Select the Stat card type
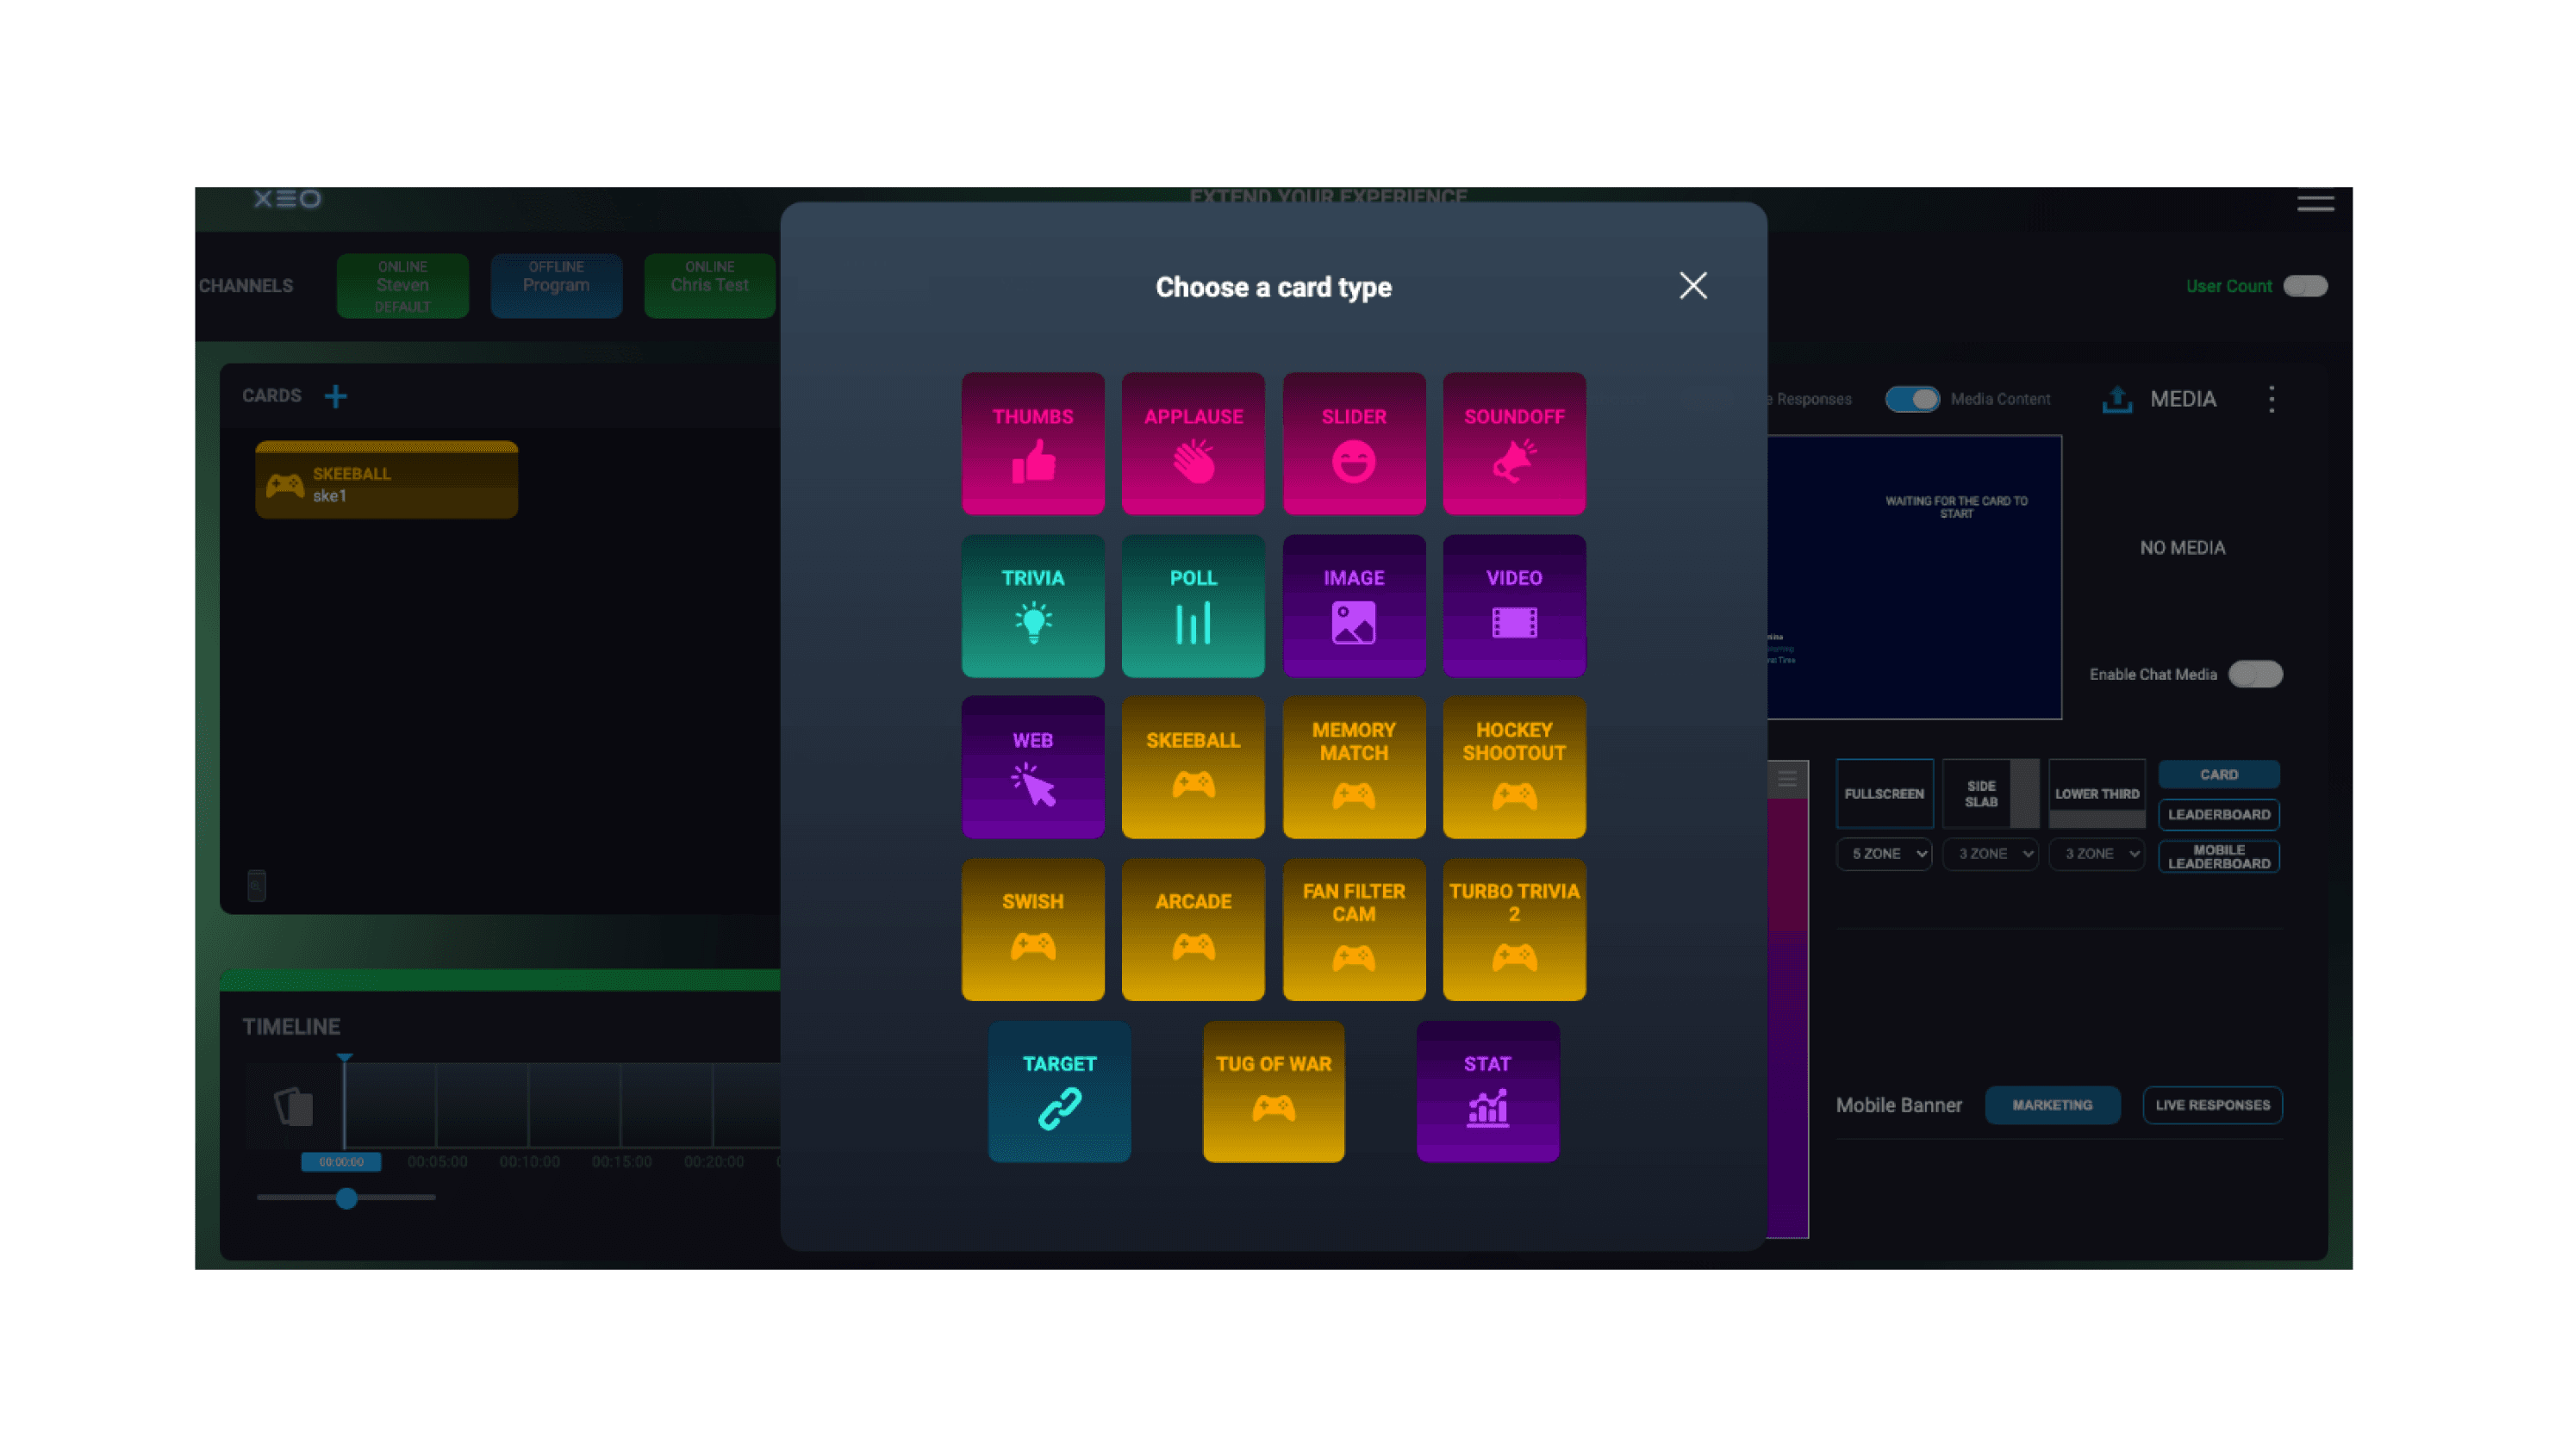 point(1485,1092)
